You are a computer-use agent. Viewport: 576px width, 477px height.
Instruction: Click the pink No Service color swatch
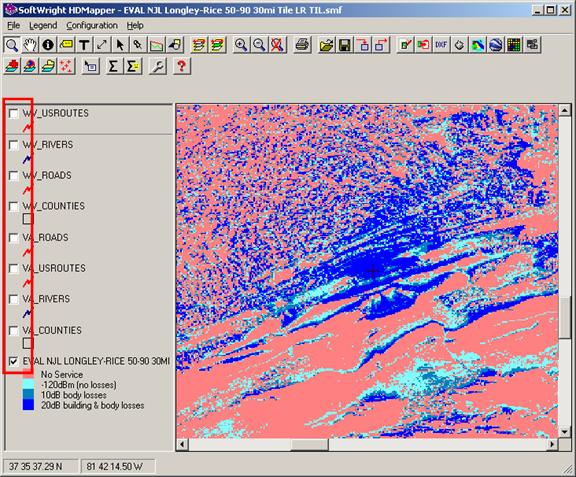click(x=28, y=375)
